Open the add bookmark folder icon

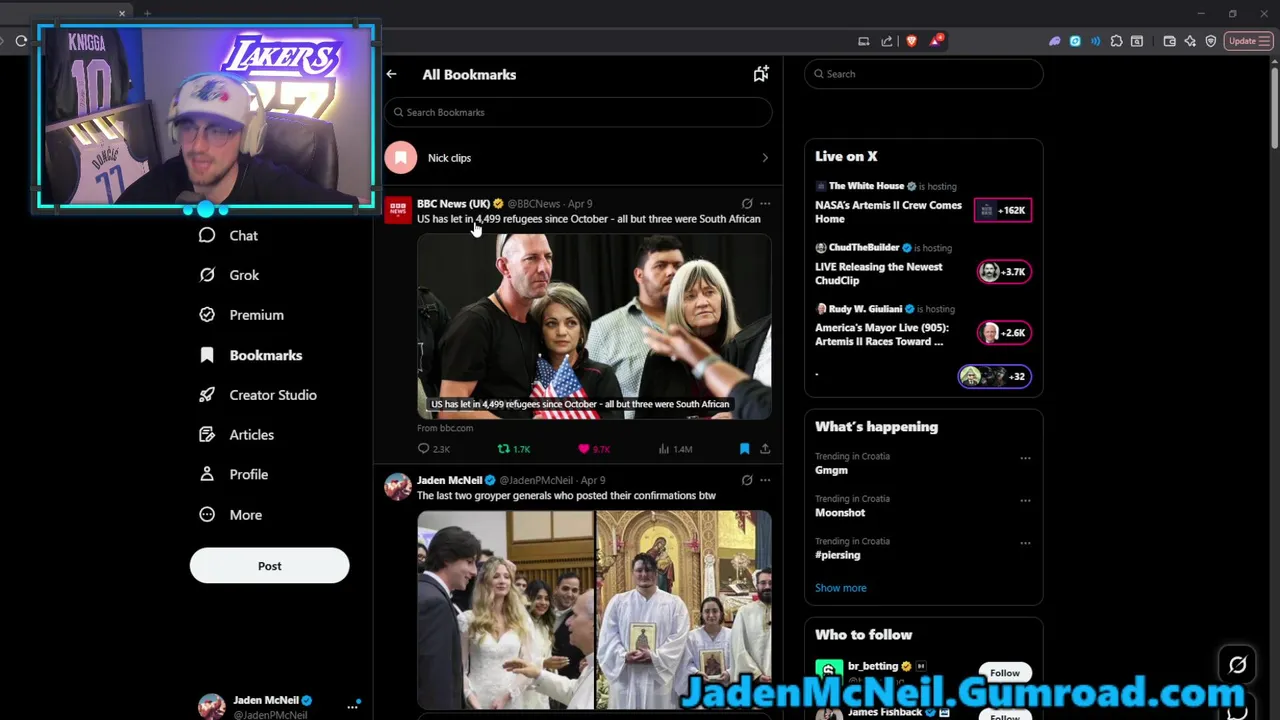761,74
